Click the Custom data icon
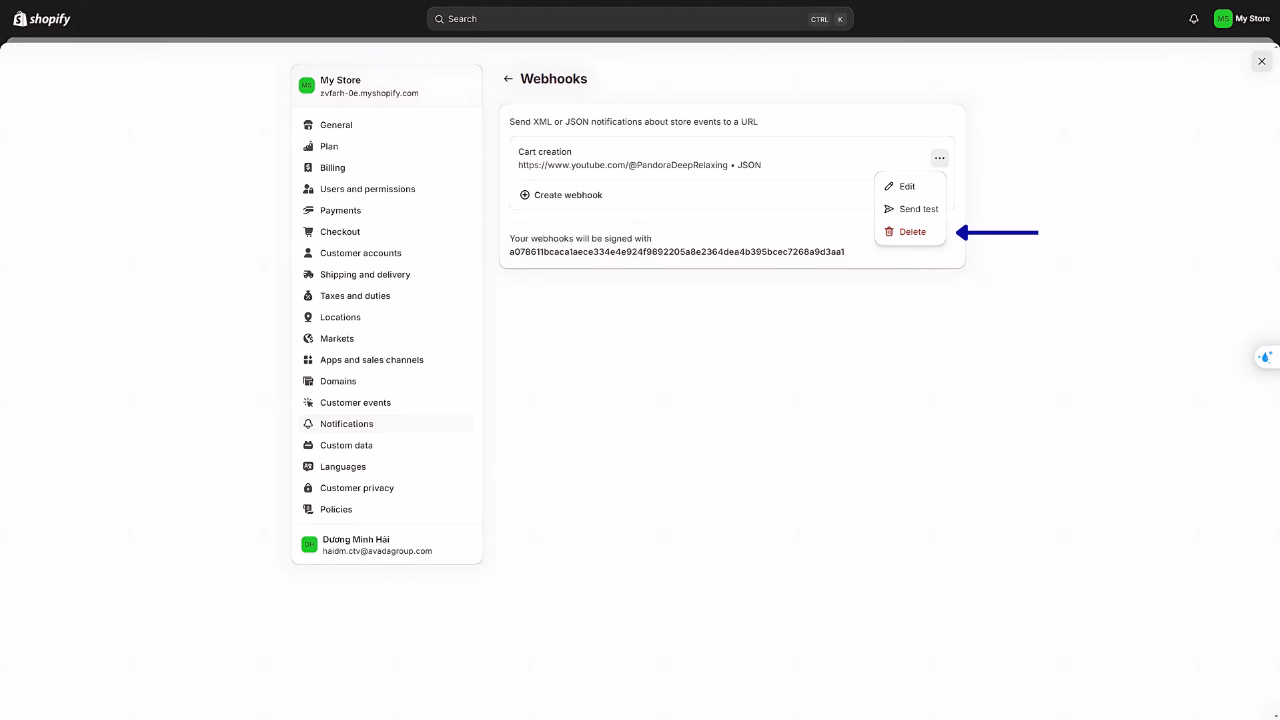 point(308,445)
